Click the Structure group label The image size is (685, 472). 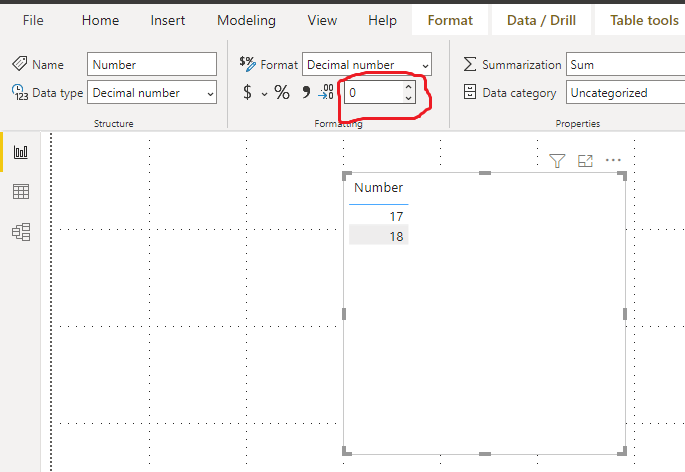point(114,124)
